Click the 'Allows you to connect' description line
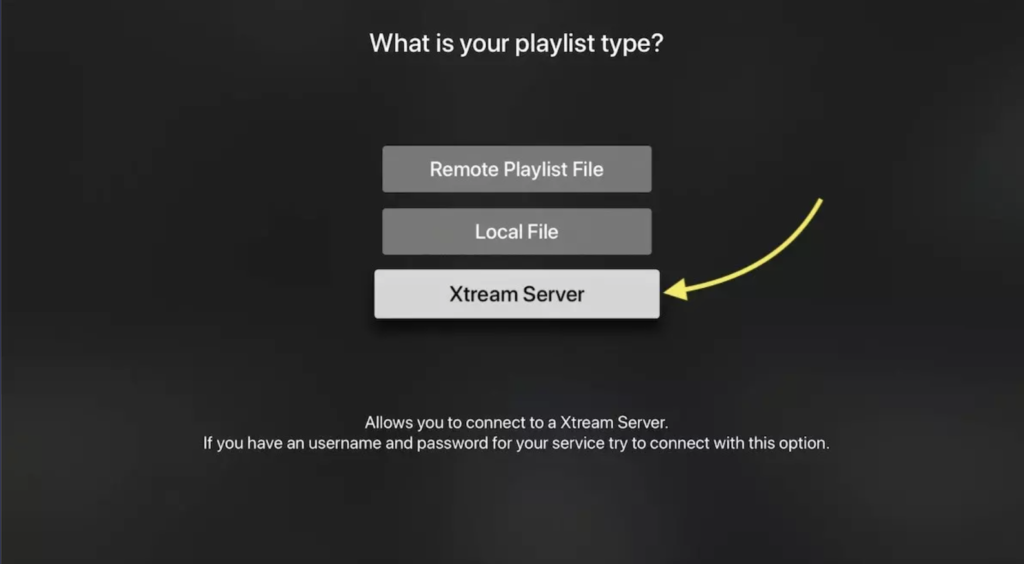 [517, 422]
